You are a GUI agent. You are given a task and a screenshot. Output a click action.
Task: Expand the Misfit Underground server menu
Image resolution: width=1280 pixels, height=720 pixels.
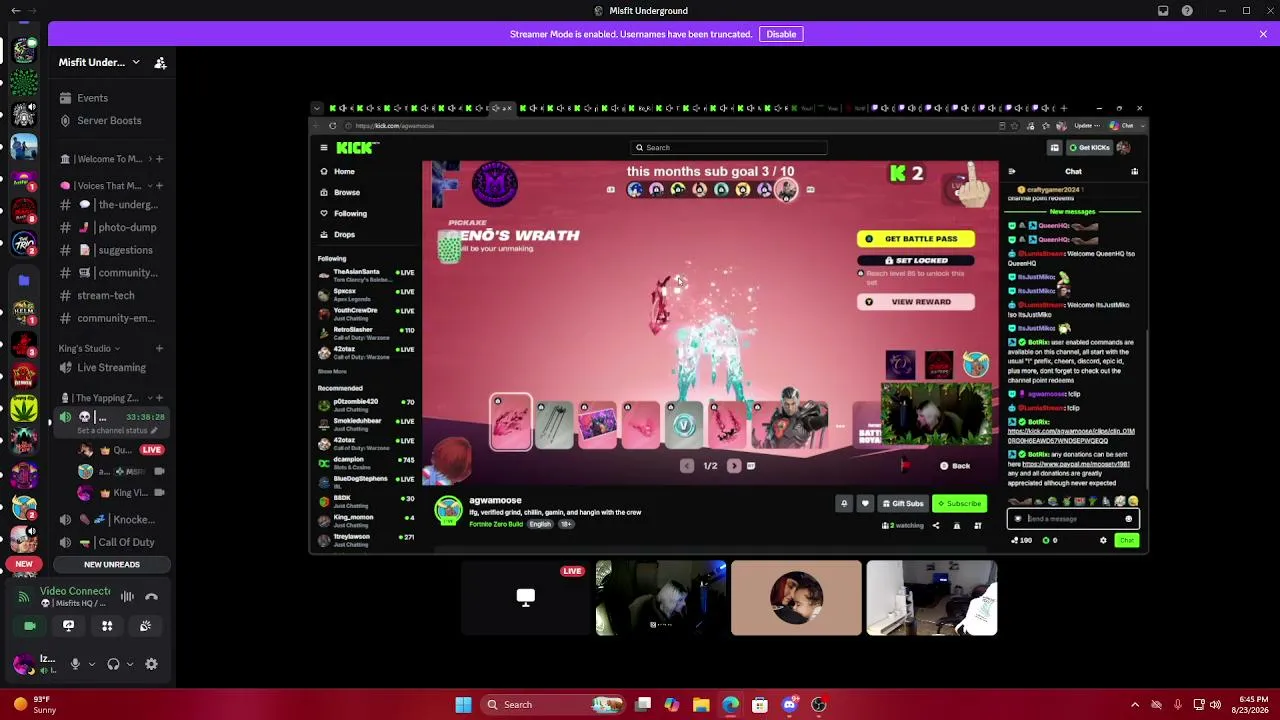coord(99,63)
